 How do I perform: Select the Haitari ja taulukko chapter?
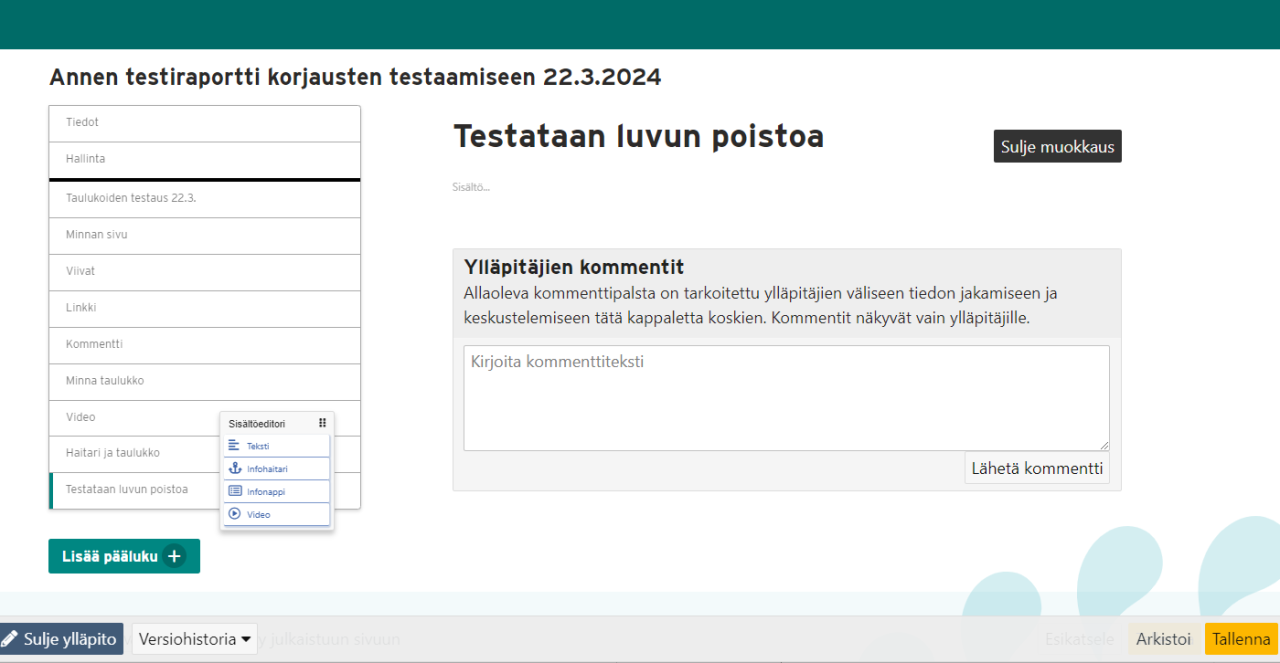tap(130, 453)
